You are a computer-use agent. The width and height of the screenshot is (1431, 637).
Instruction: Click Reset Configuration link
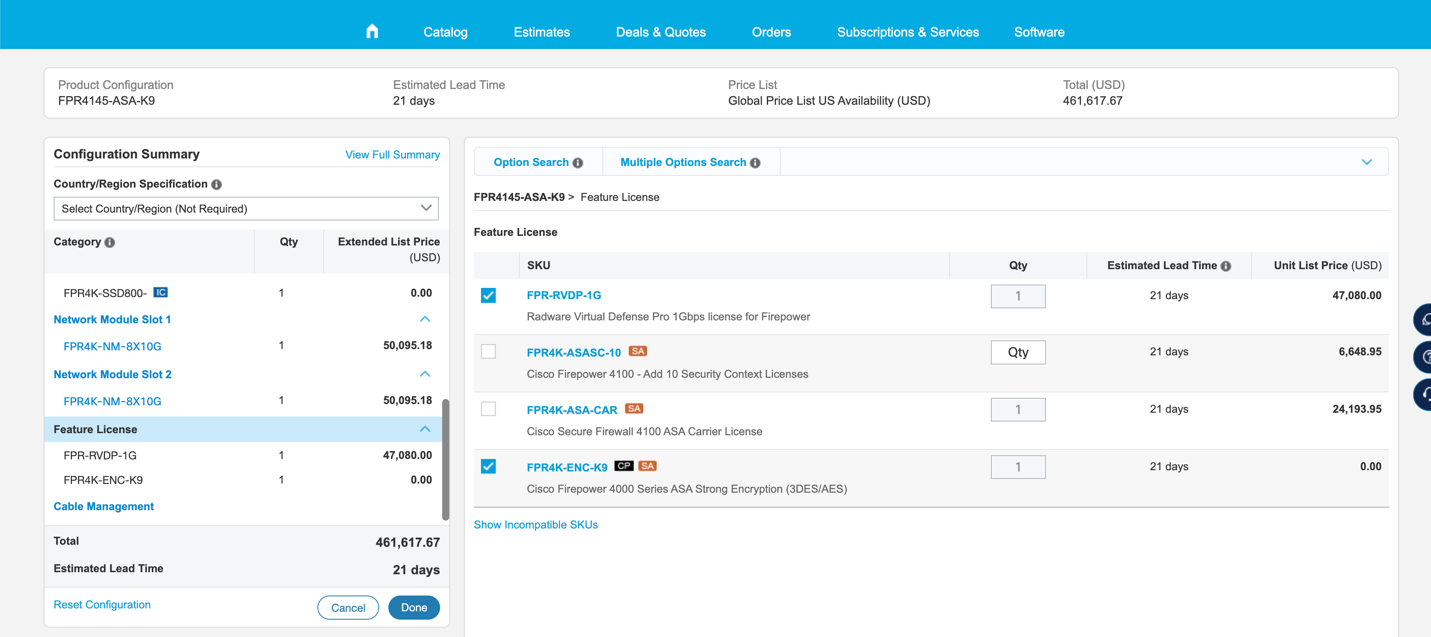pos(102,605)
